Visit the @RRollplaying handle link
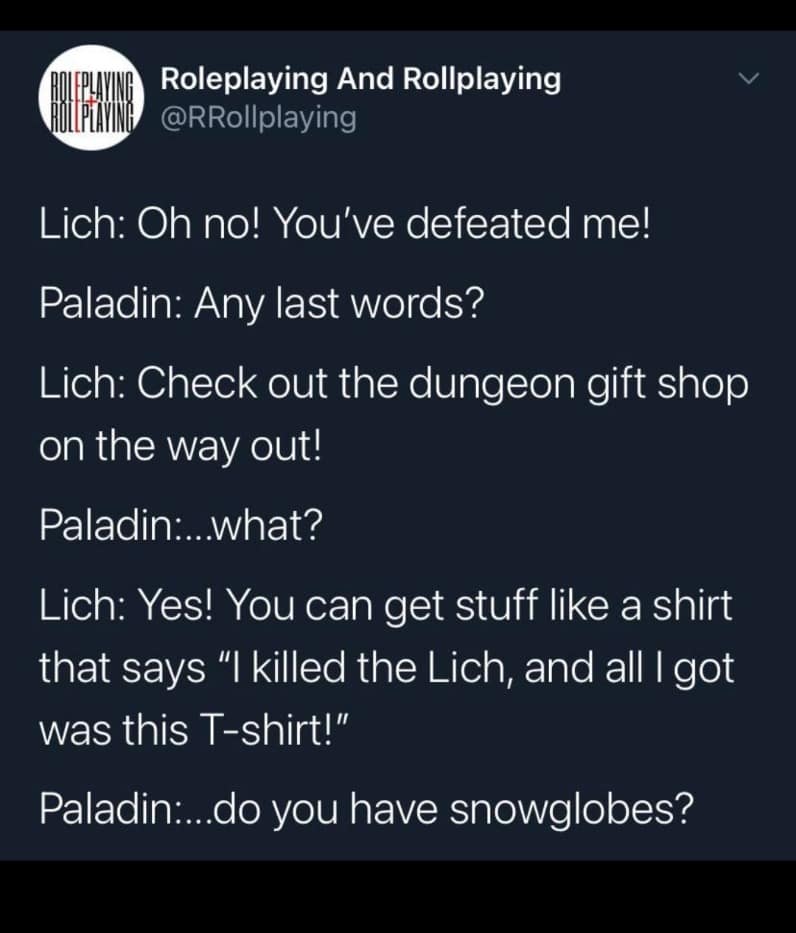Viewport: 796px width, 933px height. pyautogui.click(x=259, y=117)
